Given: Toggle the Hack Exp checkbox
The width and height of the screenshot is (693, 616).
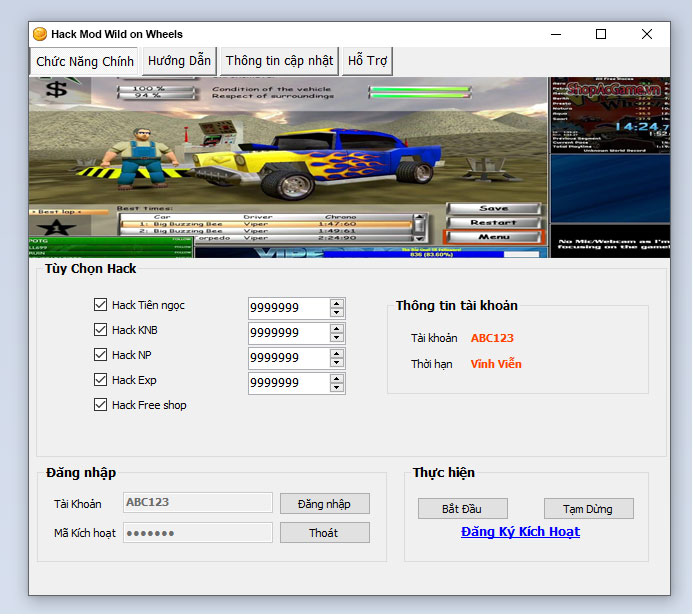Looking at the screenshot, I should pyautogui.click(x=100, y=380).
